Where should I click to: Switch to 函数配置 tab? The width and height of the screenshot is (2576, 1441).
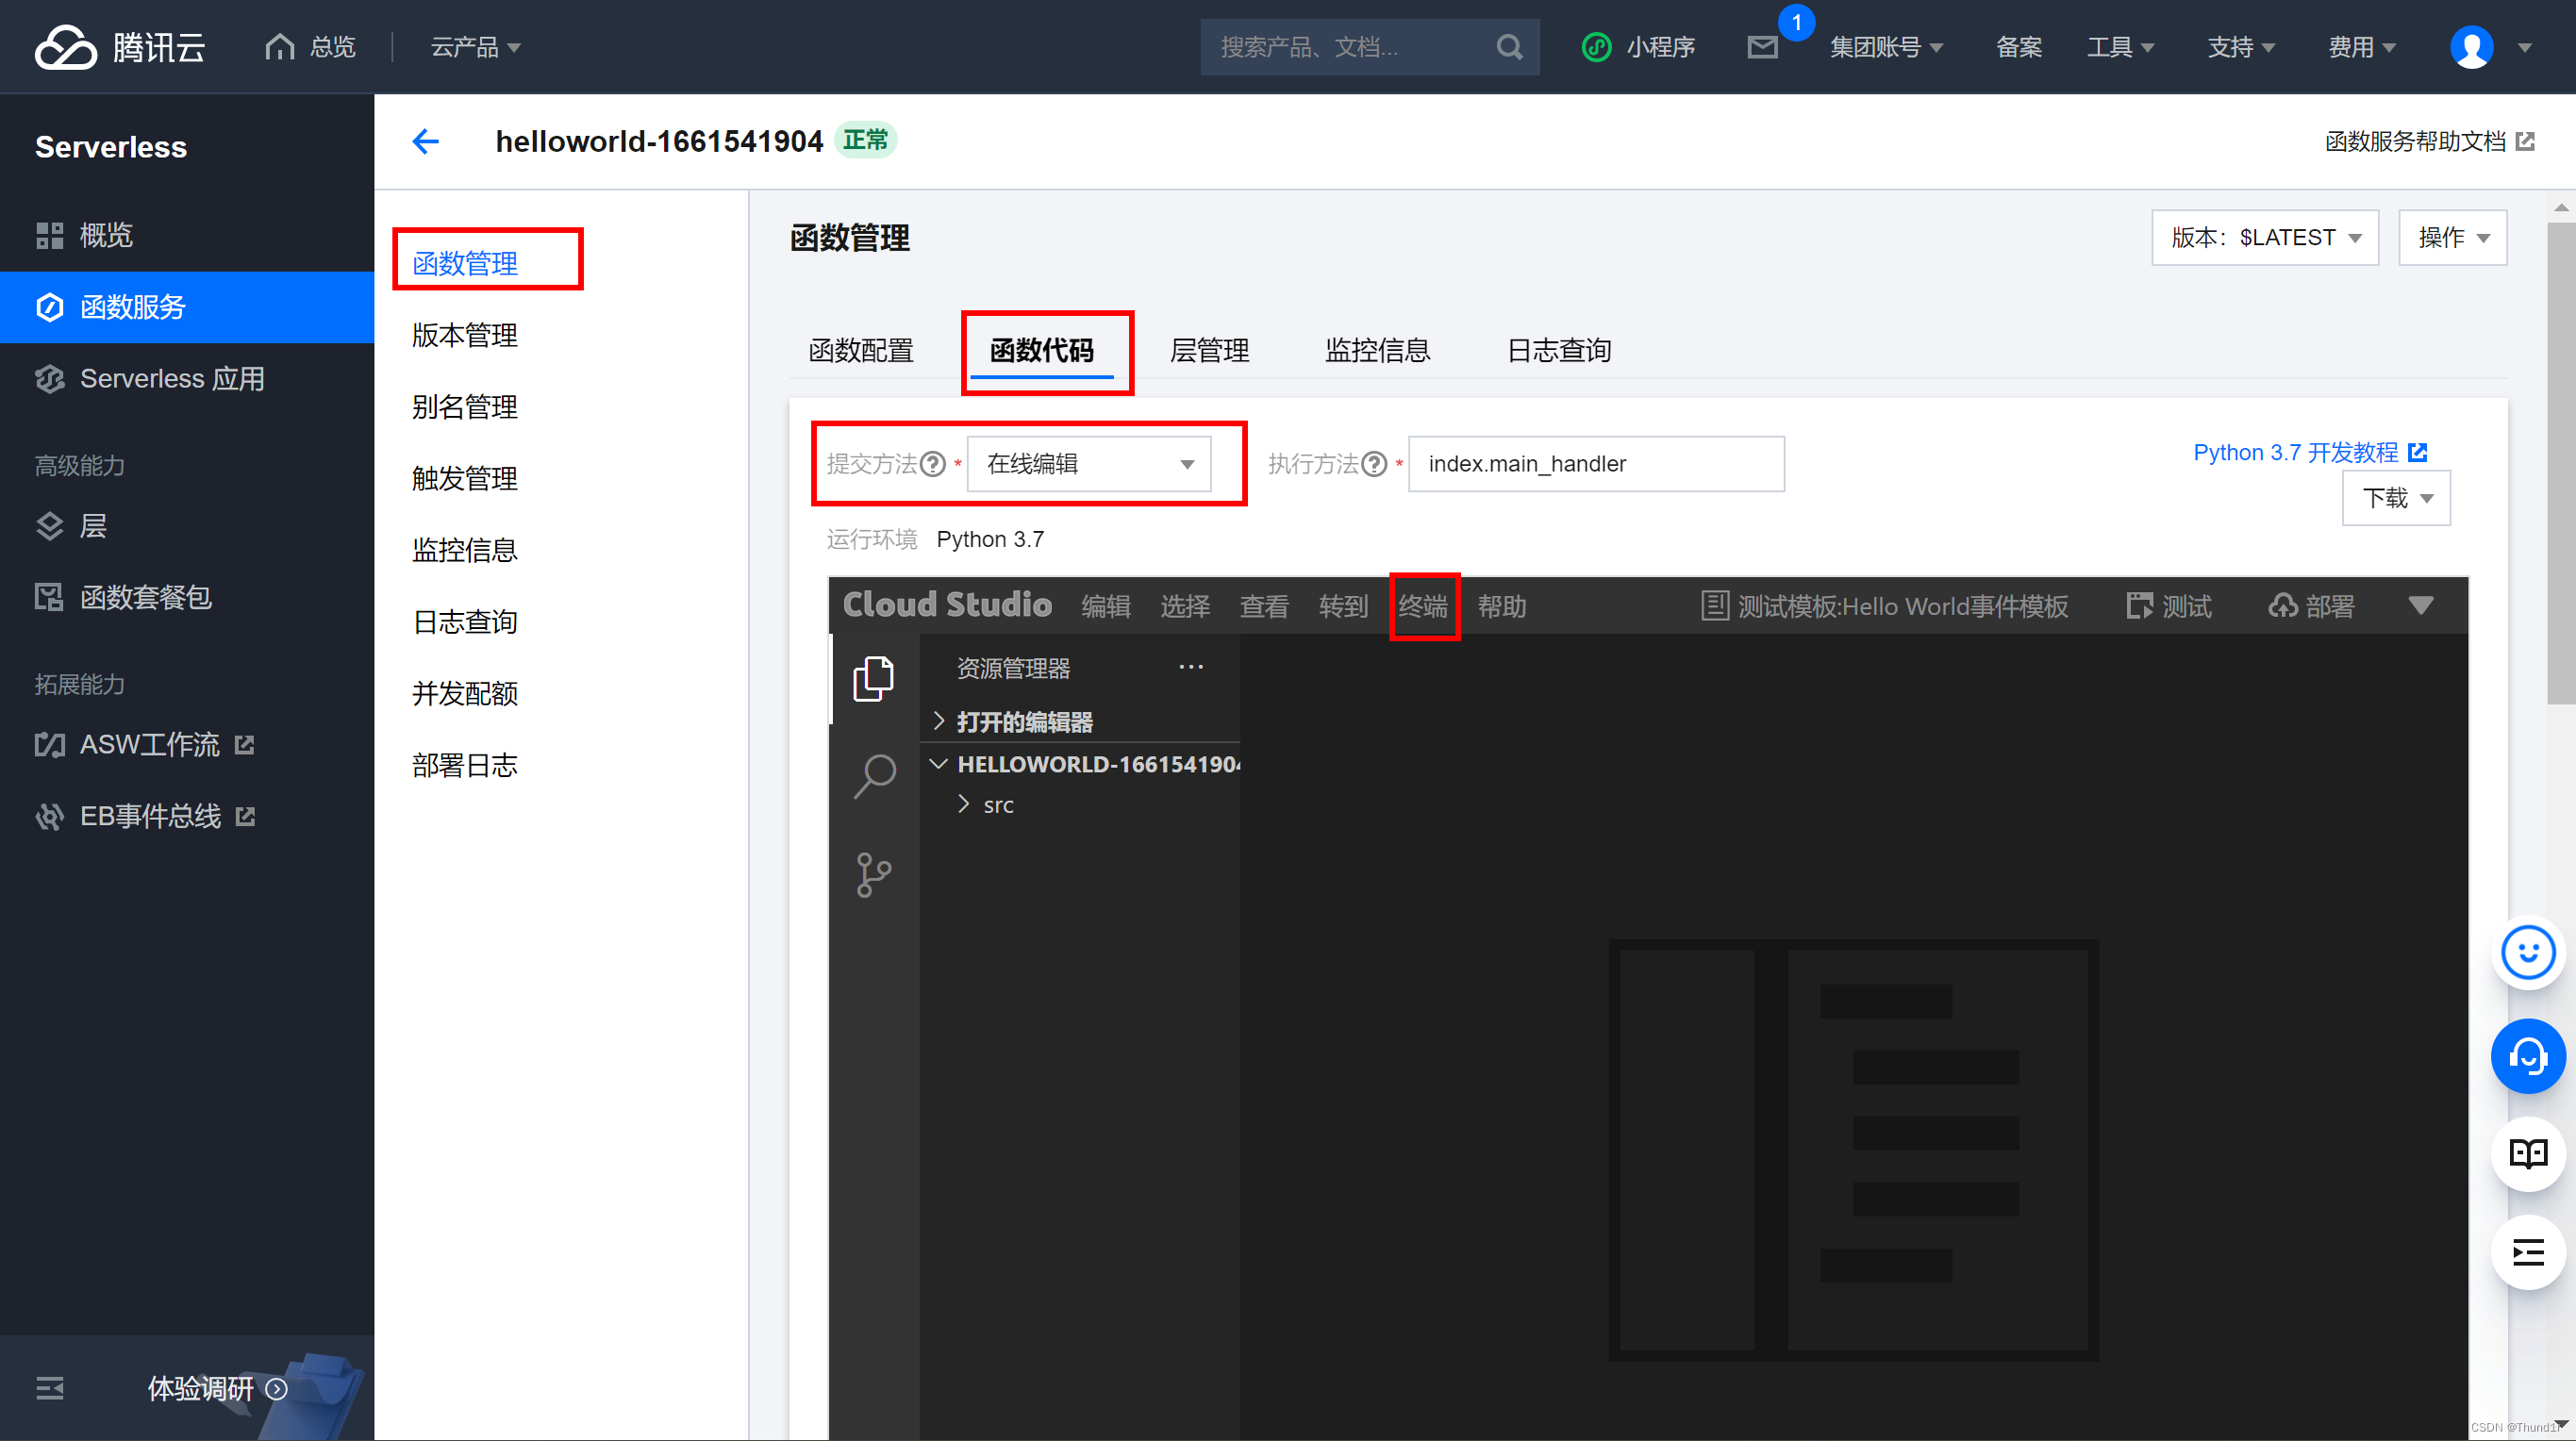pos(861,350)
